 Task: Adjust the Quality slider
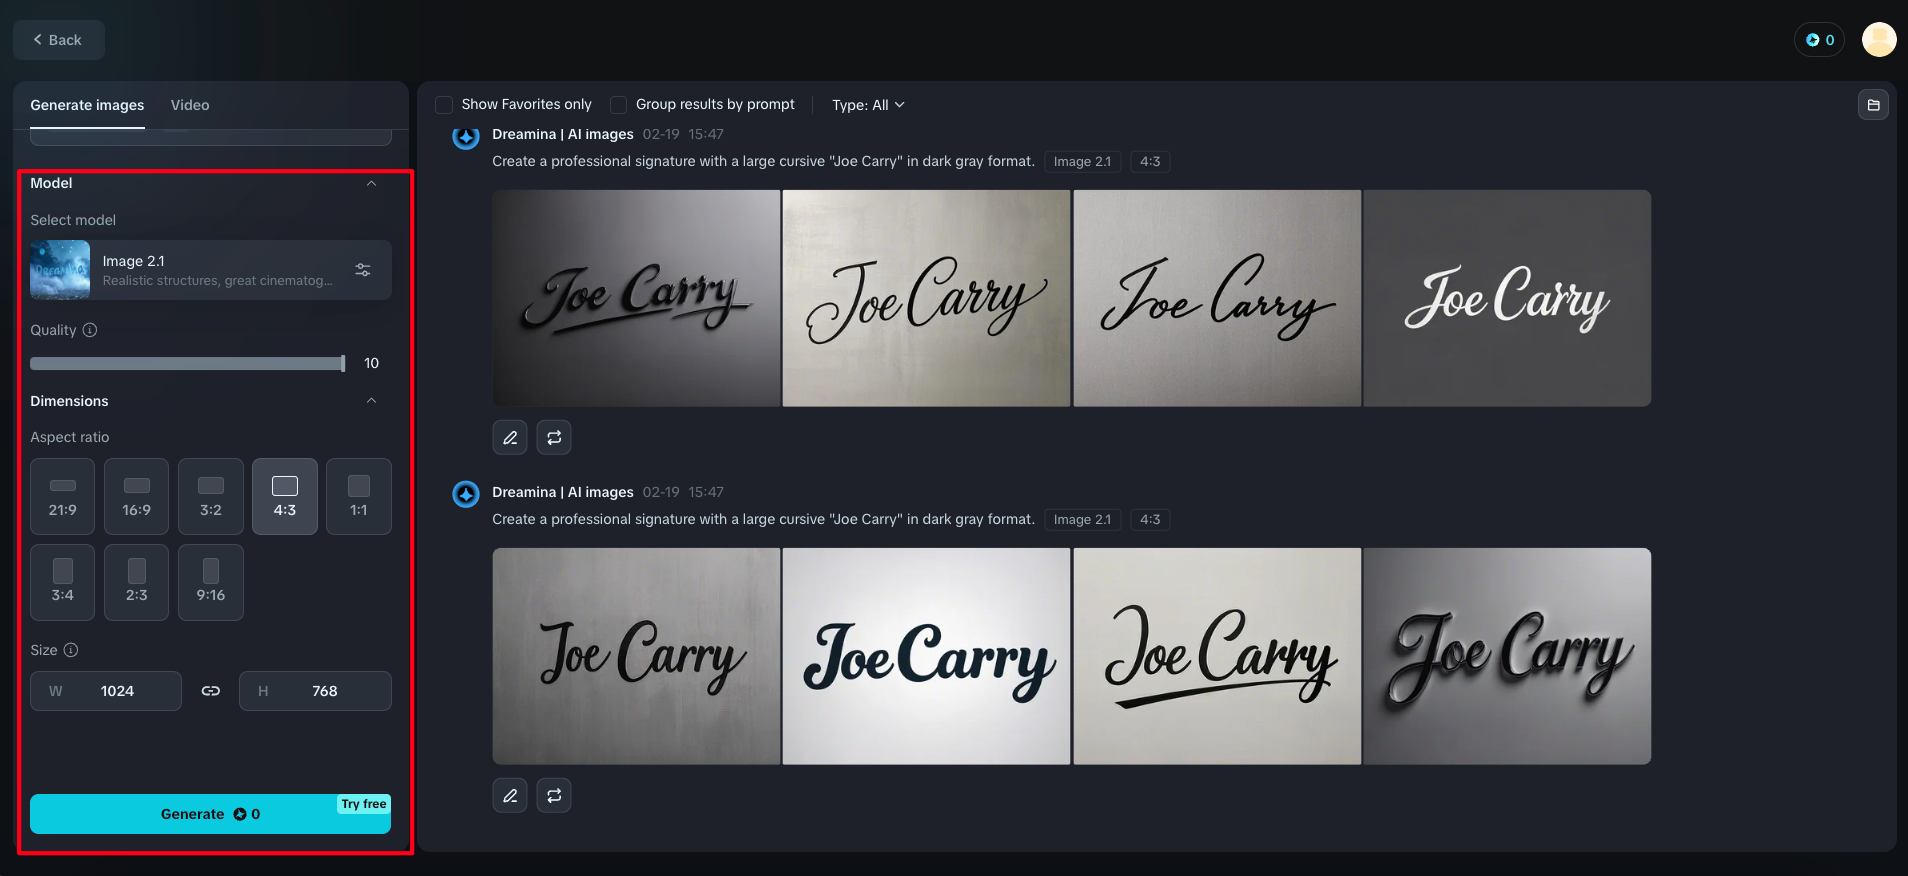coord(188,363)
